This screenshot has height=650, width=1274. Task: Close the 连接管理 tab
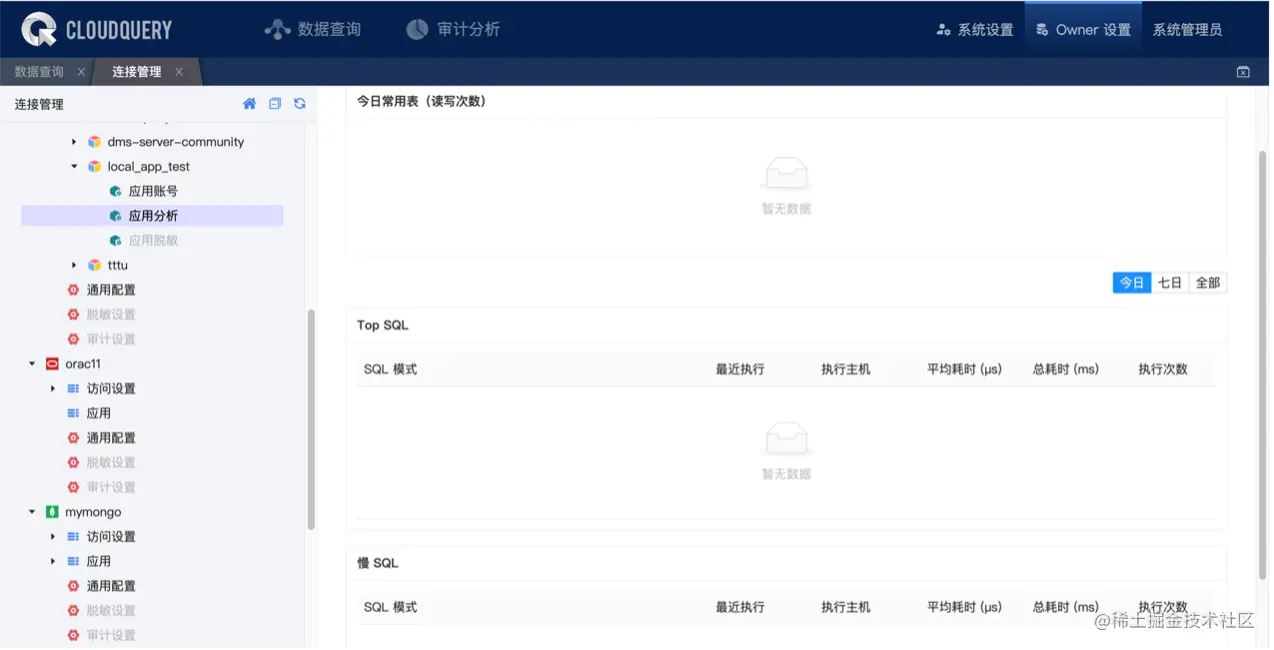point(179,72)
